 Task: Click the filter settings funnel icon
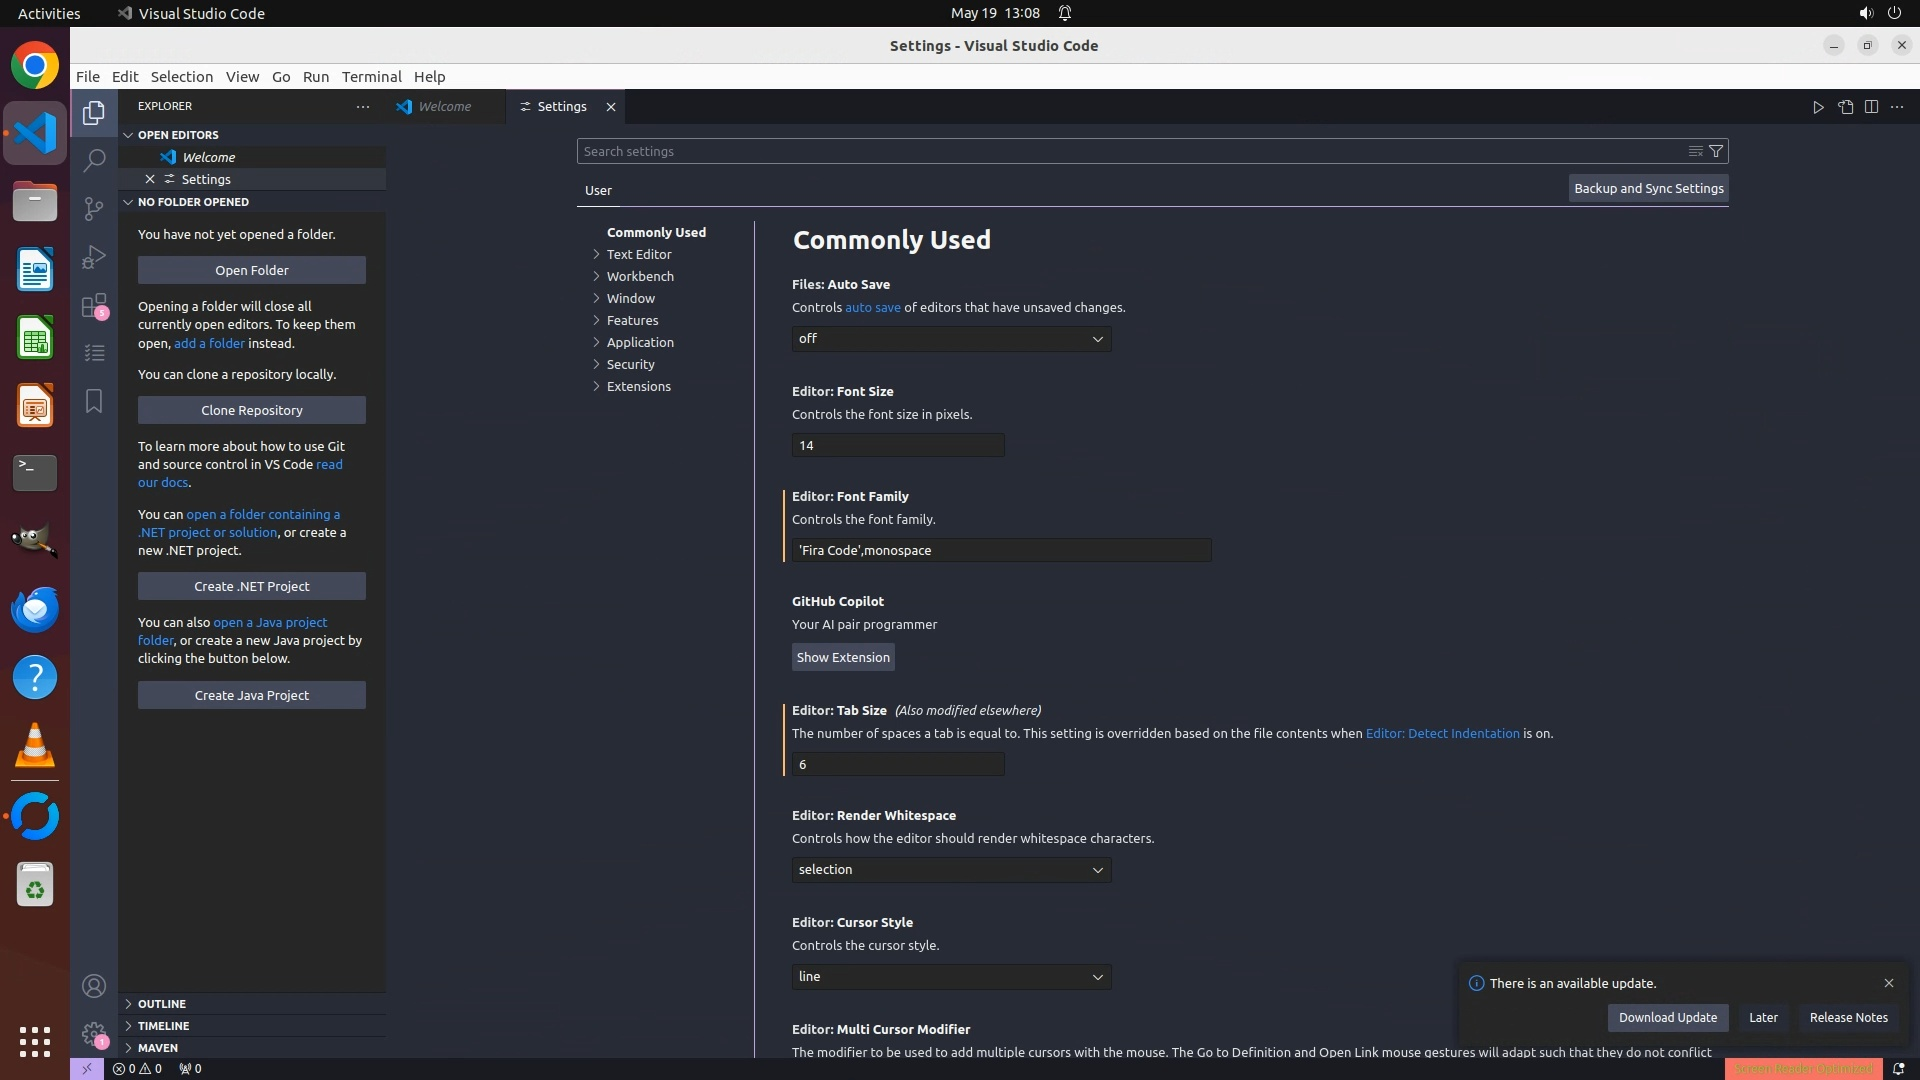click(1716, 151)
